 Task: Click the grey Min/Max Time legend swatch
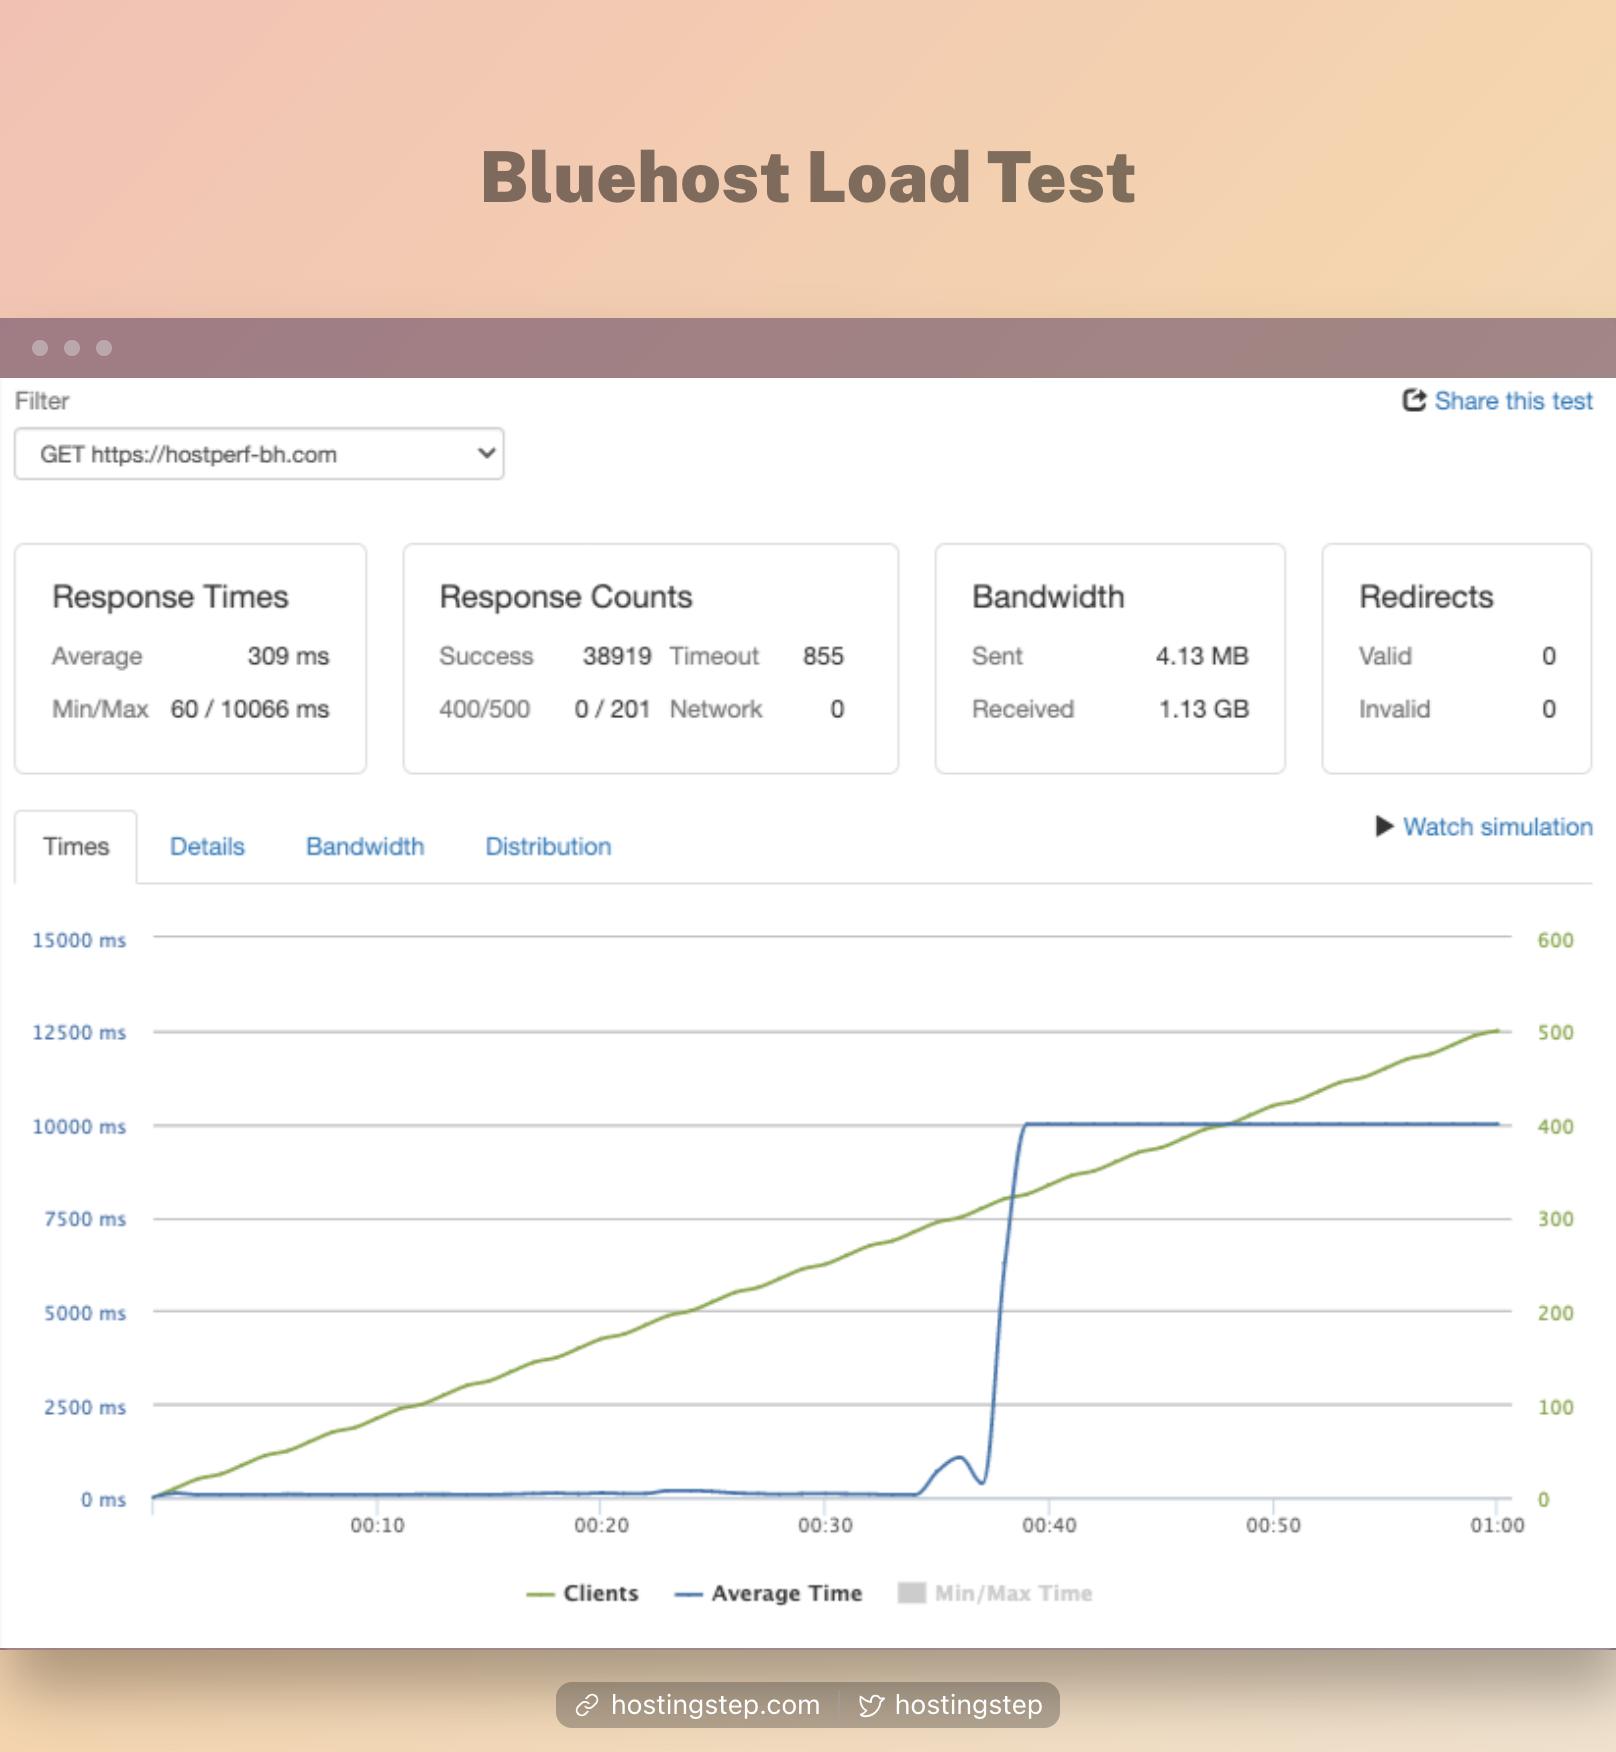coord(911,1593)
